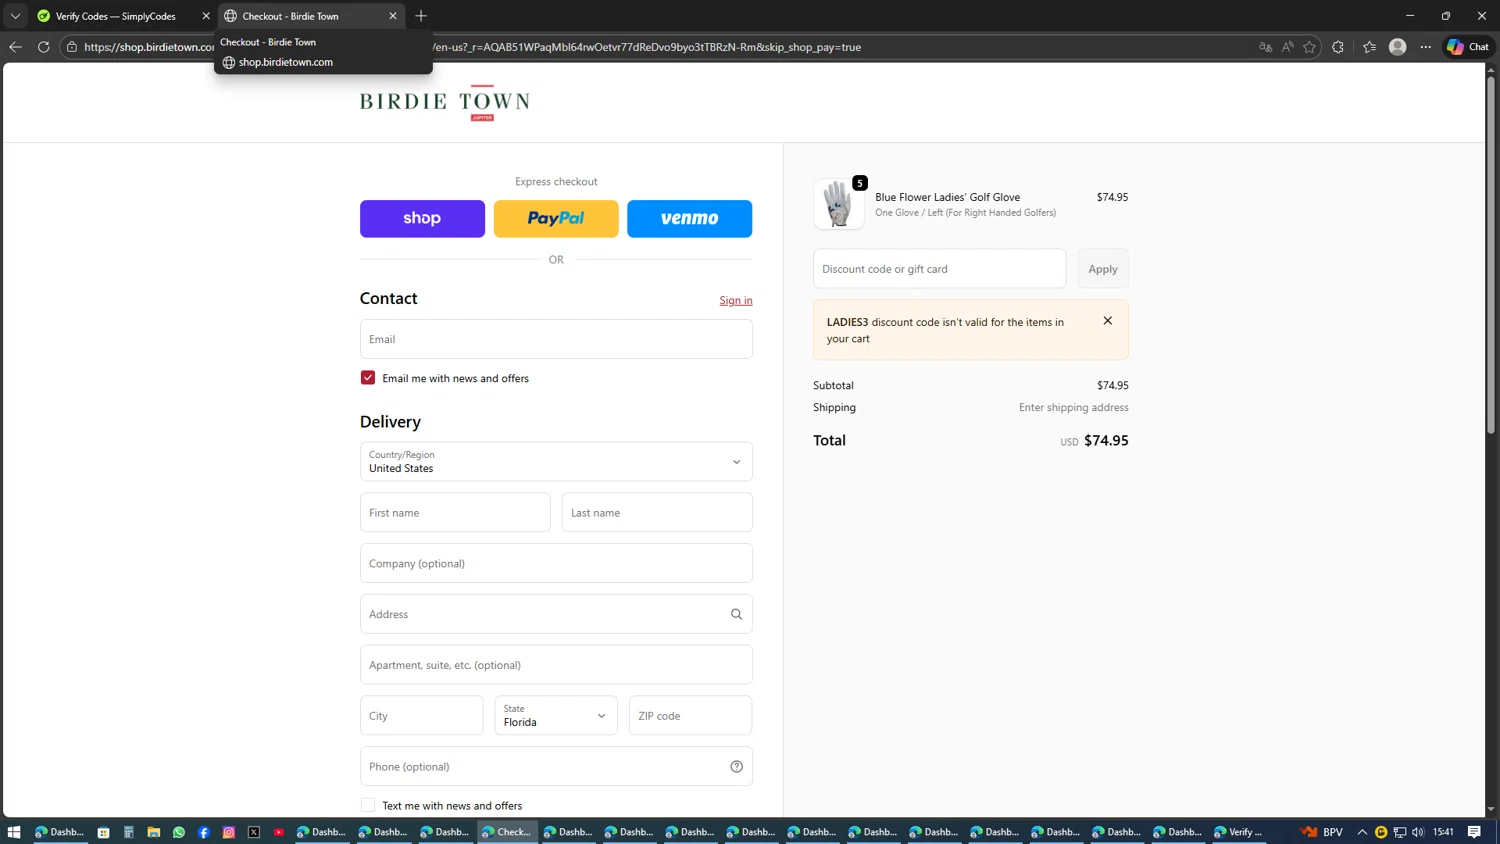Viewport: 1500px width, 844px height.
Task: Click the Birdie Town logo
Action: point(445,102)
